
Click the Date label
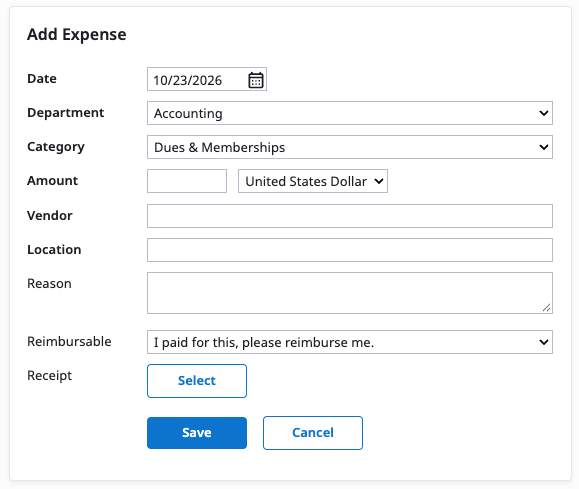click(42, 79)
